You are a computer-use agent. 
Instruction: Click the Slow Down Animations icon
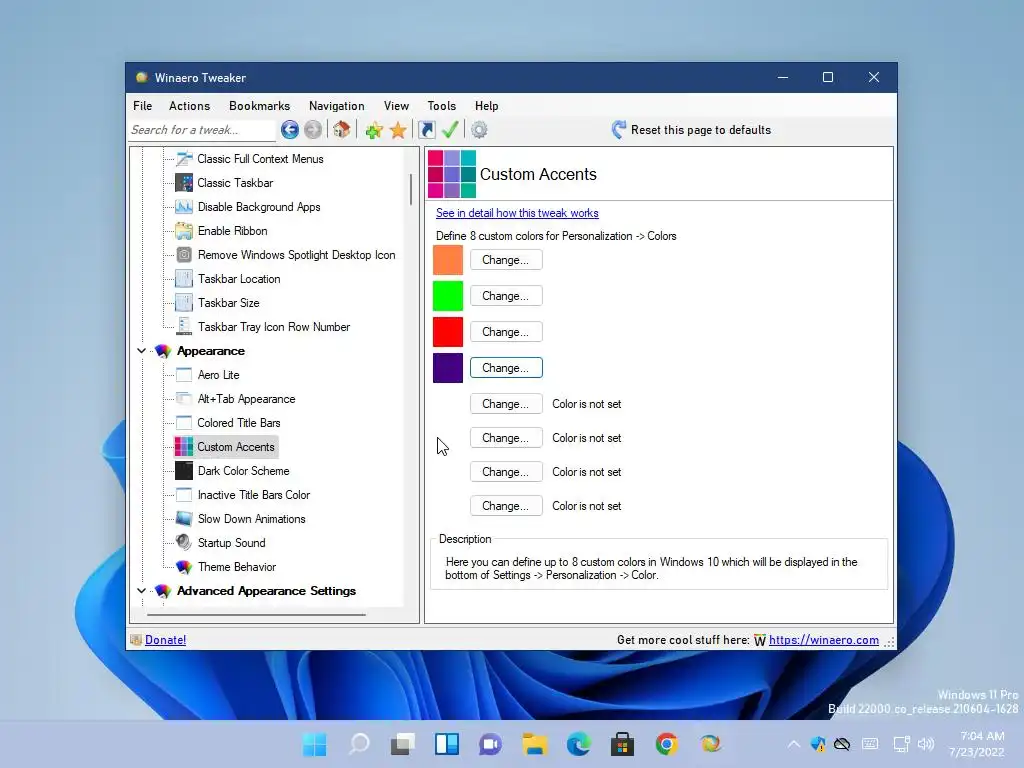point(184,519)
